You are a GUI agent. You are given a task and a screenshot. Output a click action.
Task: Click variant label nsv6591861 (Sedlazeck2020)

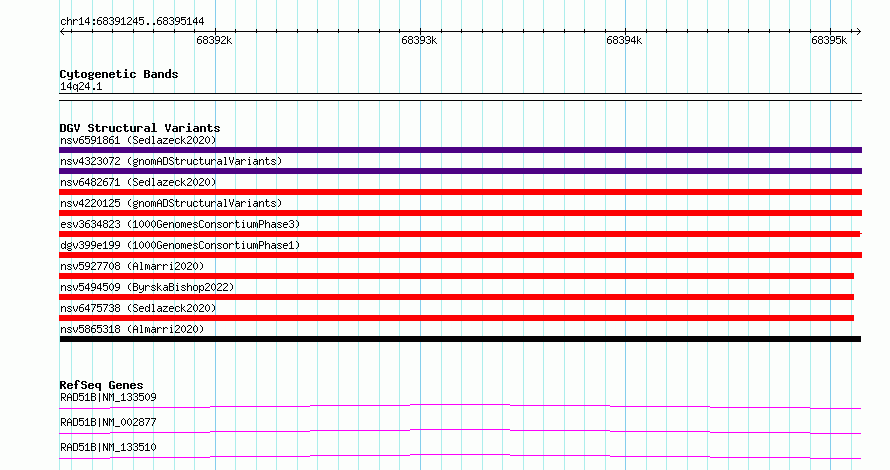pyautogui.click(x=138, y=140)
